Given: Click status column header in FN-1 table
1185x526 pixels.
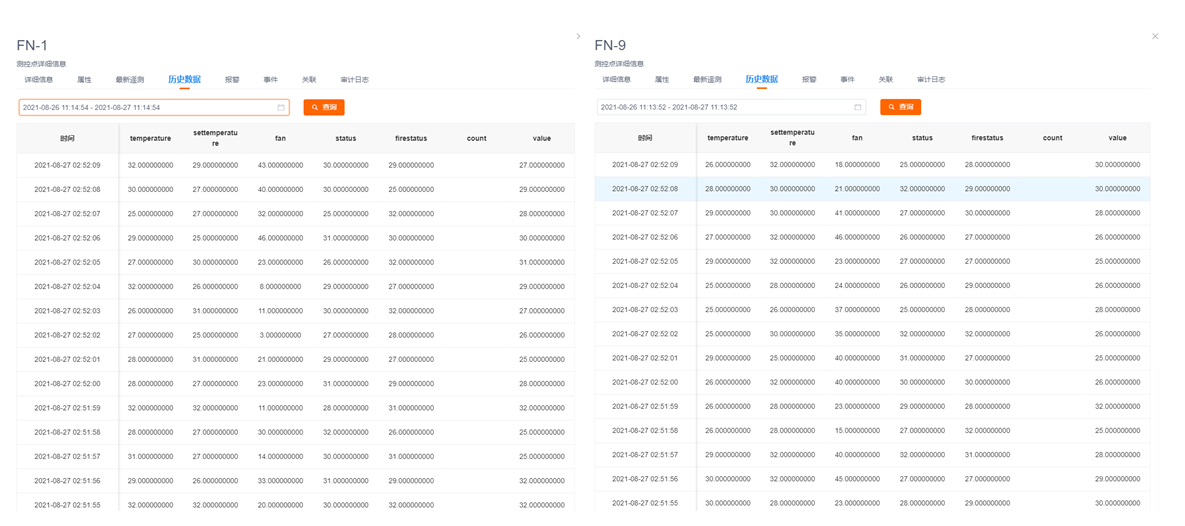Looking at the screenshot, I should click(x=346, y=138).
